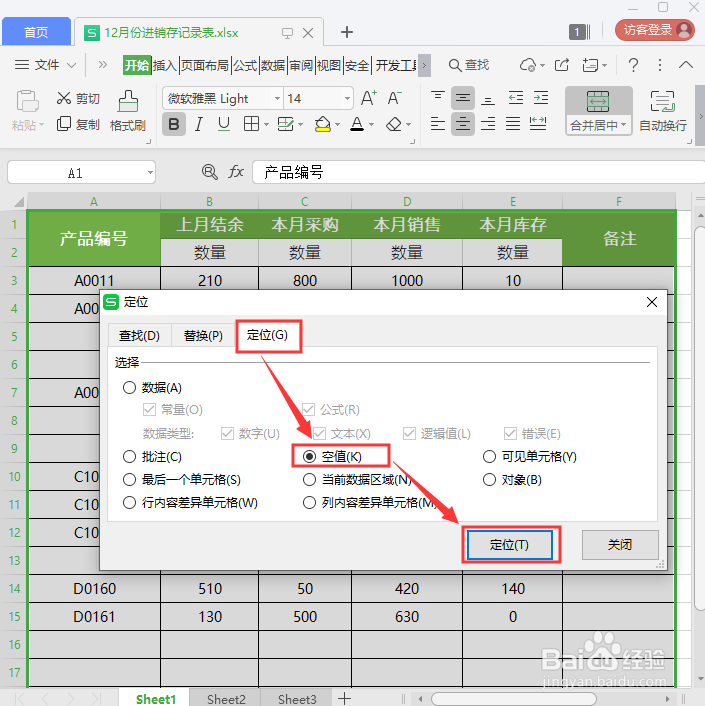This screenshot has width=705, height=706.
Task: Click the Font color letter A icon
Action: pos(357,124)
